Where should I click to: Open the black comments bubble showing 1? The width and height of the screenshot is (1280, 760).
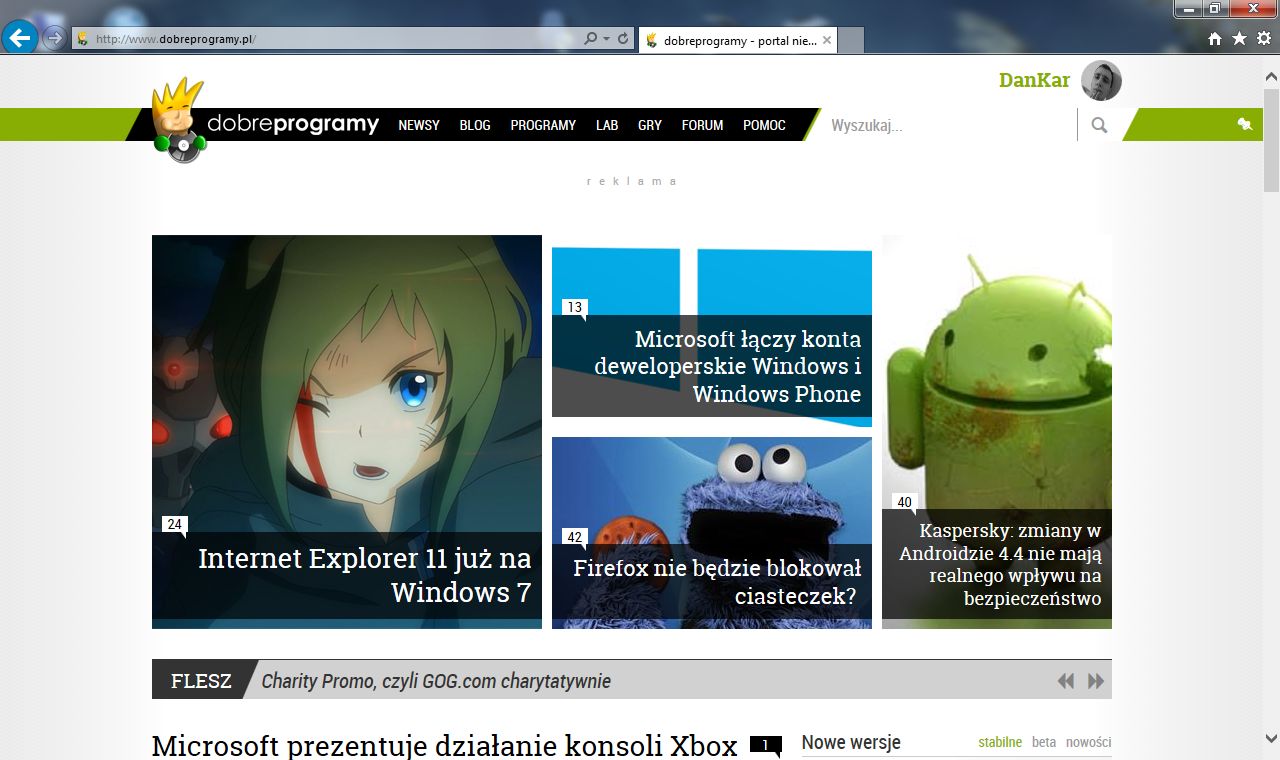(x=766, y=746)
